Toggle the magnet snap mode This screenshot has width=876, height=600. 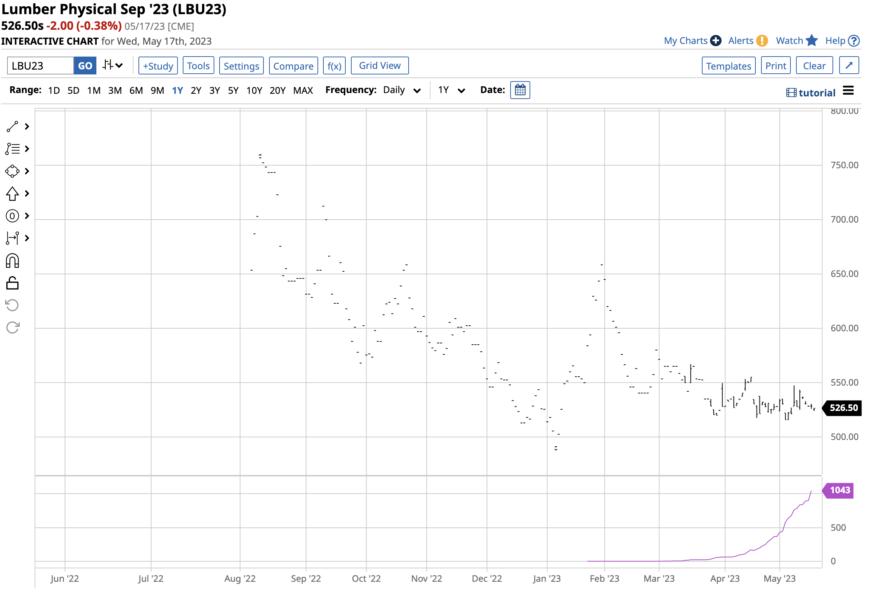12,261
